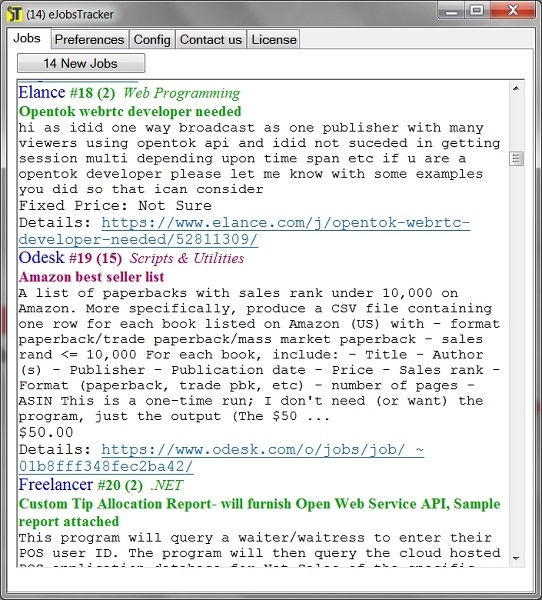Open the Elance opentok-webrtc job details link

(x=244, y=231)
